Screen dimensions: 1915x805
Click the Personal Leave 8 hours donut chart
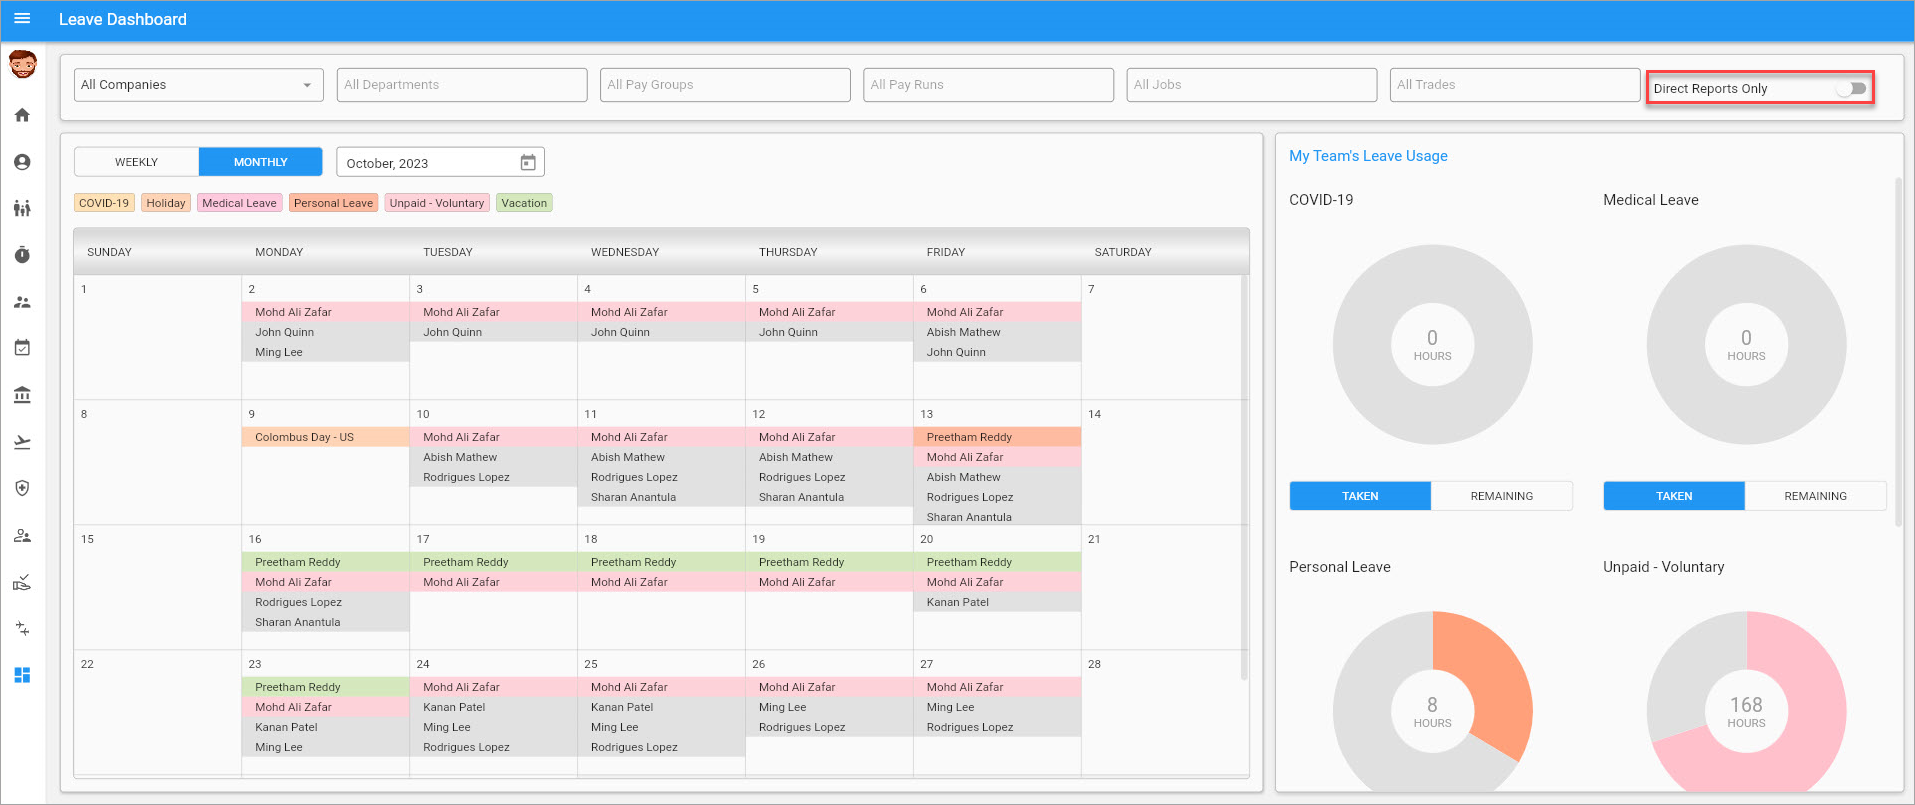point(1432,700)
